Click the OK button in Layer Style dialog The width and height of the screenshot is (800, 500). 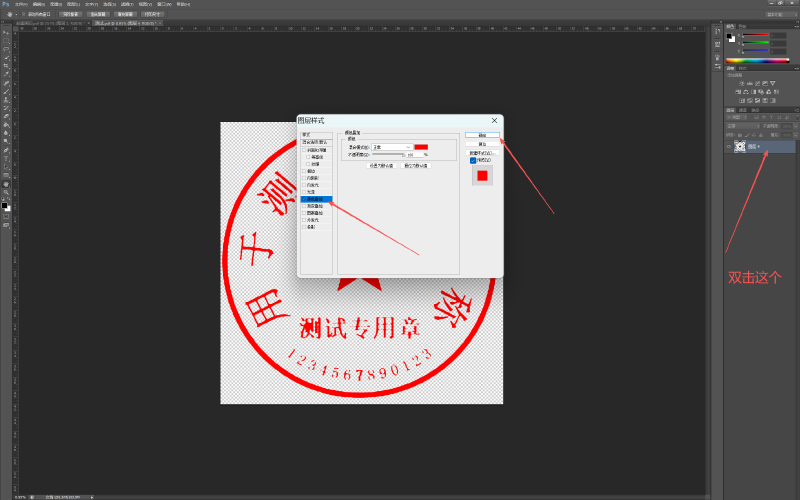[482, 134]
